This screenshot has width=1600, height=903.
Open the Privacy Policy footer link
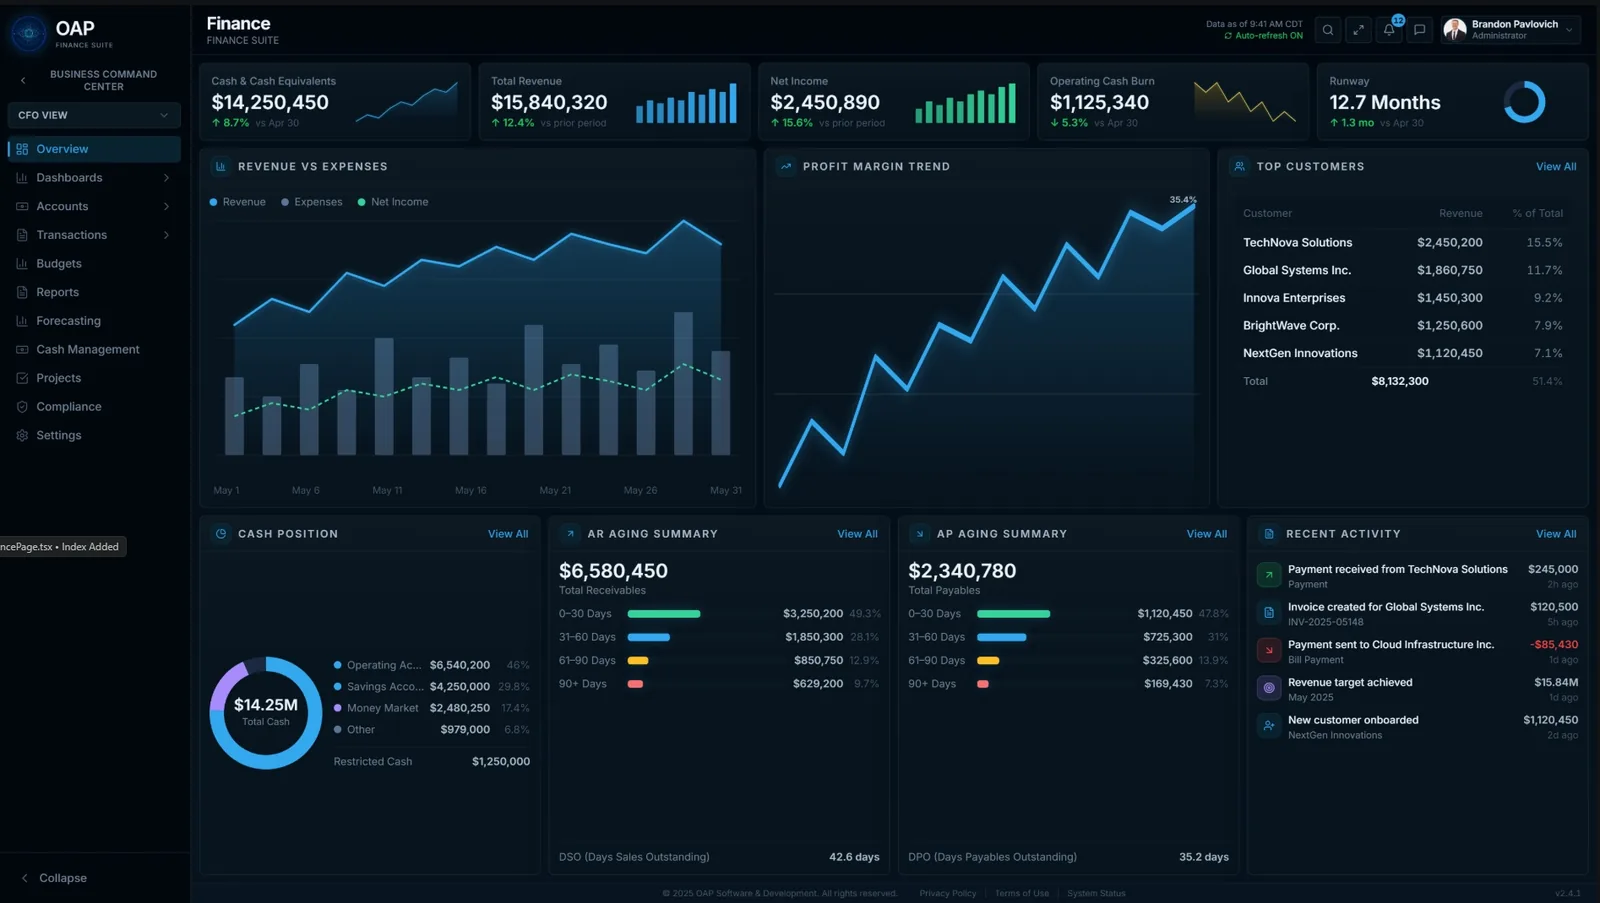click(948, 894)
